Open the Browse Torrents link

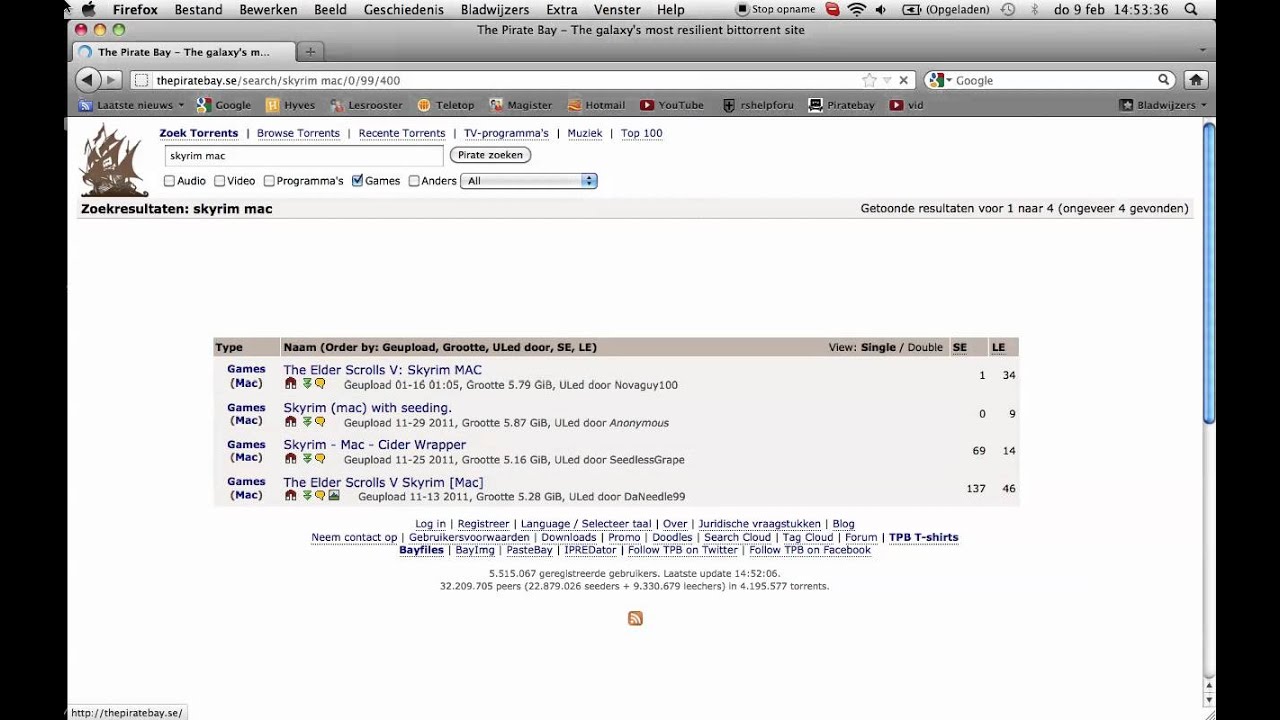[298, 133]
